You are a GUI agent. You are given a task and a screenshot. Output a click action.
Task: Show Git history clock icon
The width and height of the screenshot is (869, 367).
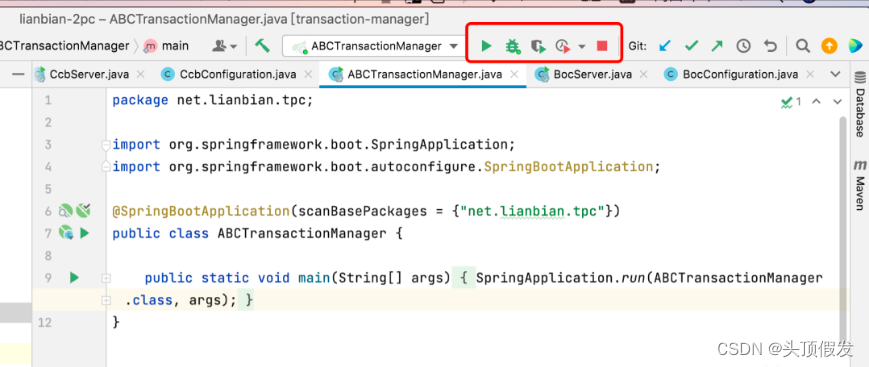click(x=743, y=46)
